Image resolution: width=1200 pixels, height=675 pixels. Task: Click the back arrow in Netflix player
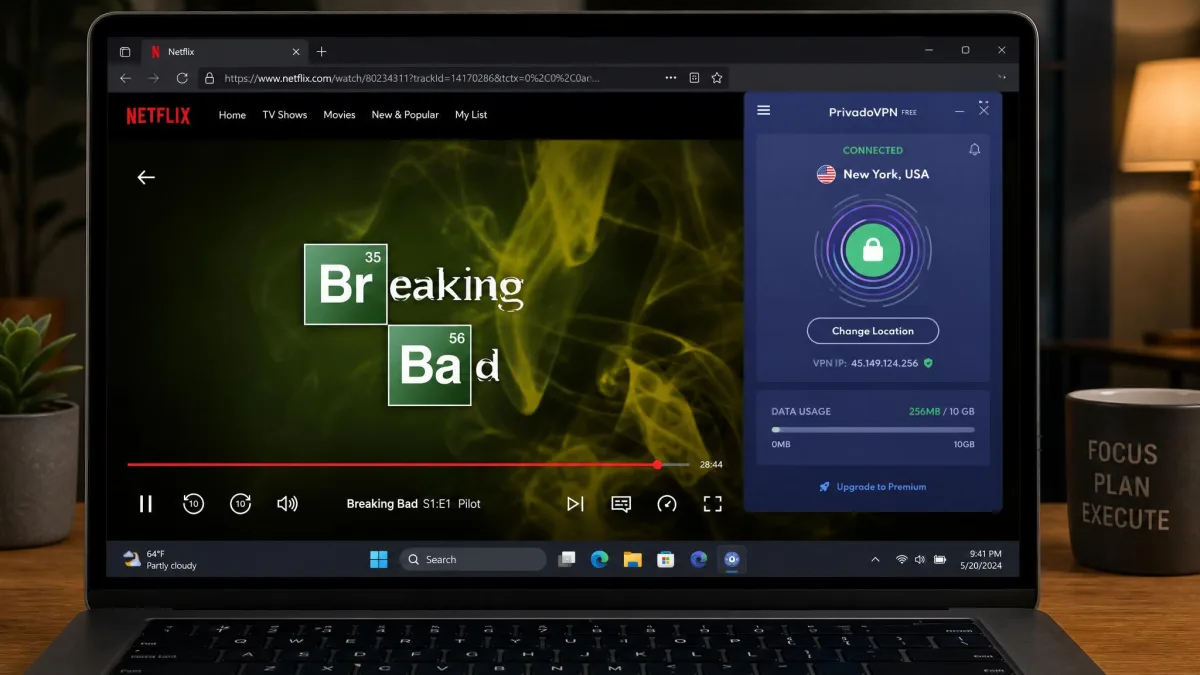pos(146,177)
